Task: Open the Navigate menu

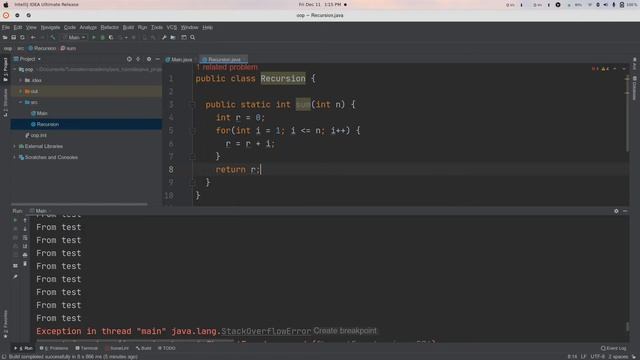Action: (x=50, y=27)
